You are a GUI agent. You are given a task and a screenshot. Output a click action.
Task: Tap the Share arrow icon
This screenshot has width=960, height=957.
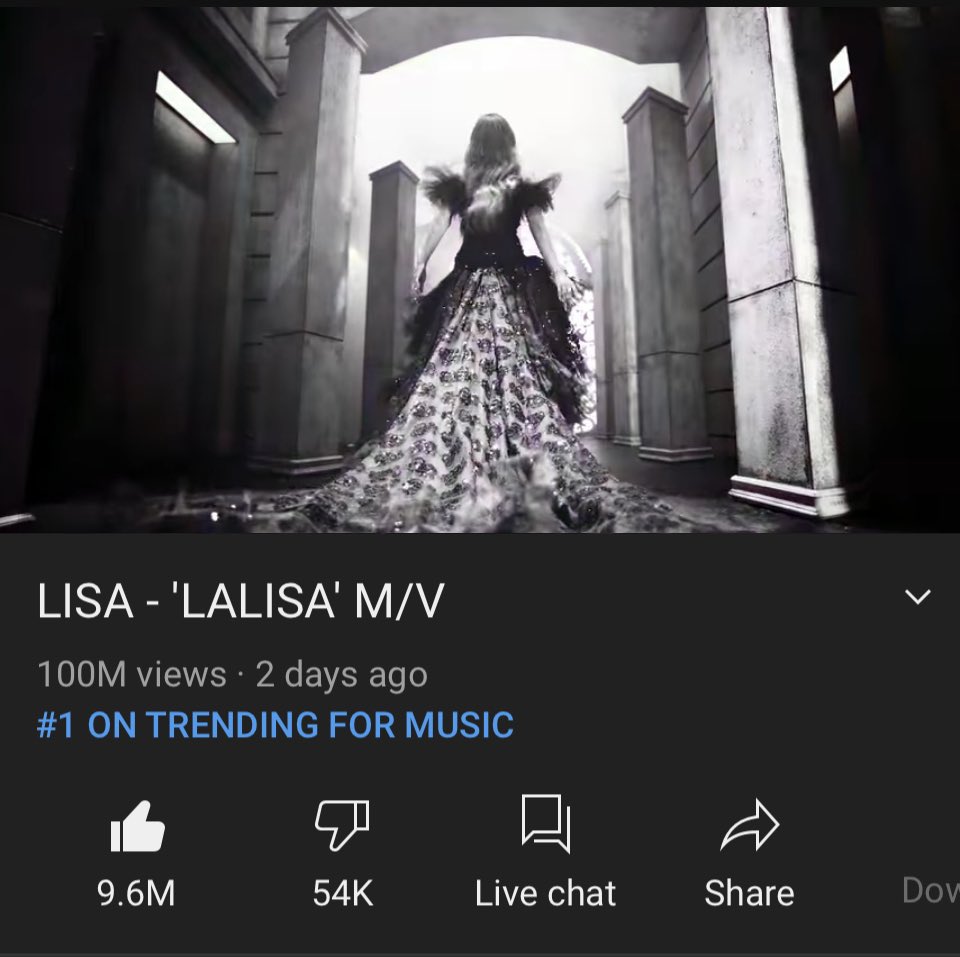749,825
